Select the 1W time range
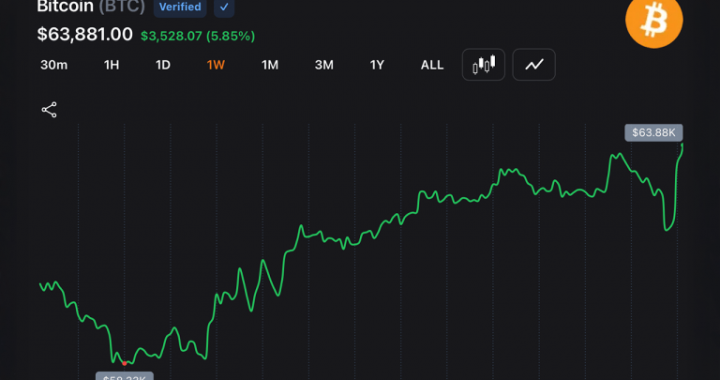720x380 pixels. [216, 65]
